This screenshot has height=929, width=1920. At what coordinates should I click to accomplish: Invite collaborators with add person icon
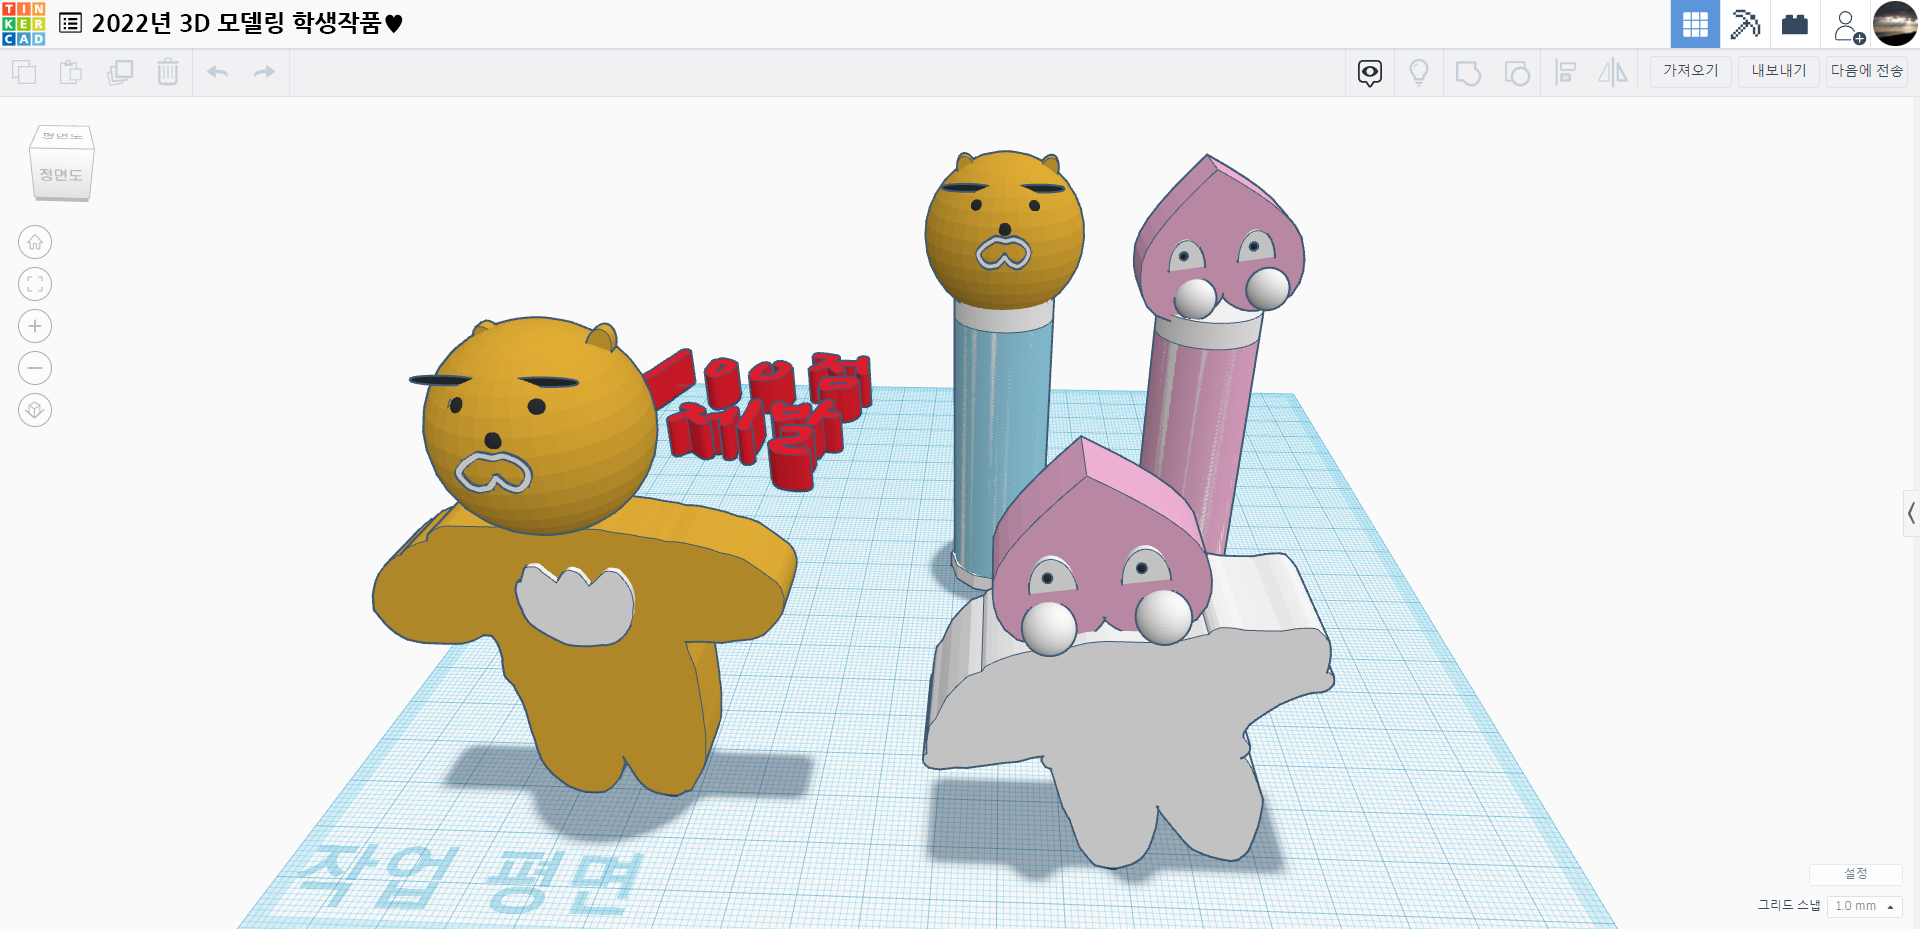tap(1848, 26)
